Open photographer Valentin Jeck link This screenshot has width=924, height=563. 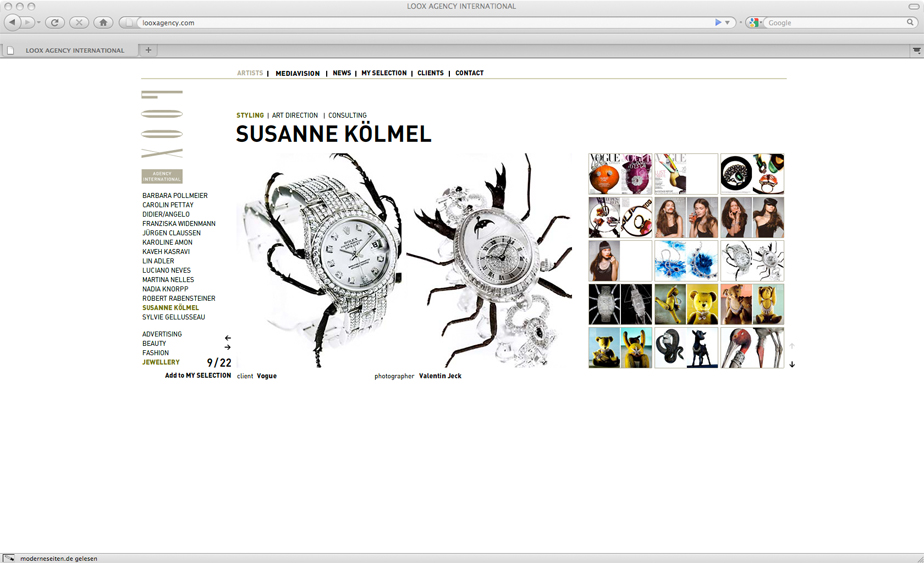pos(440,376)
